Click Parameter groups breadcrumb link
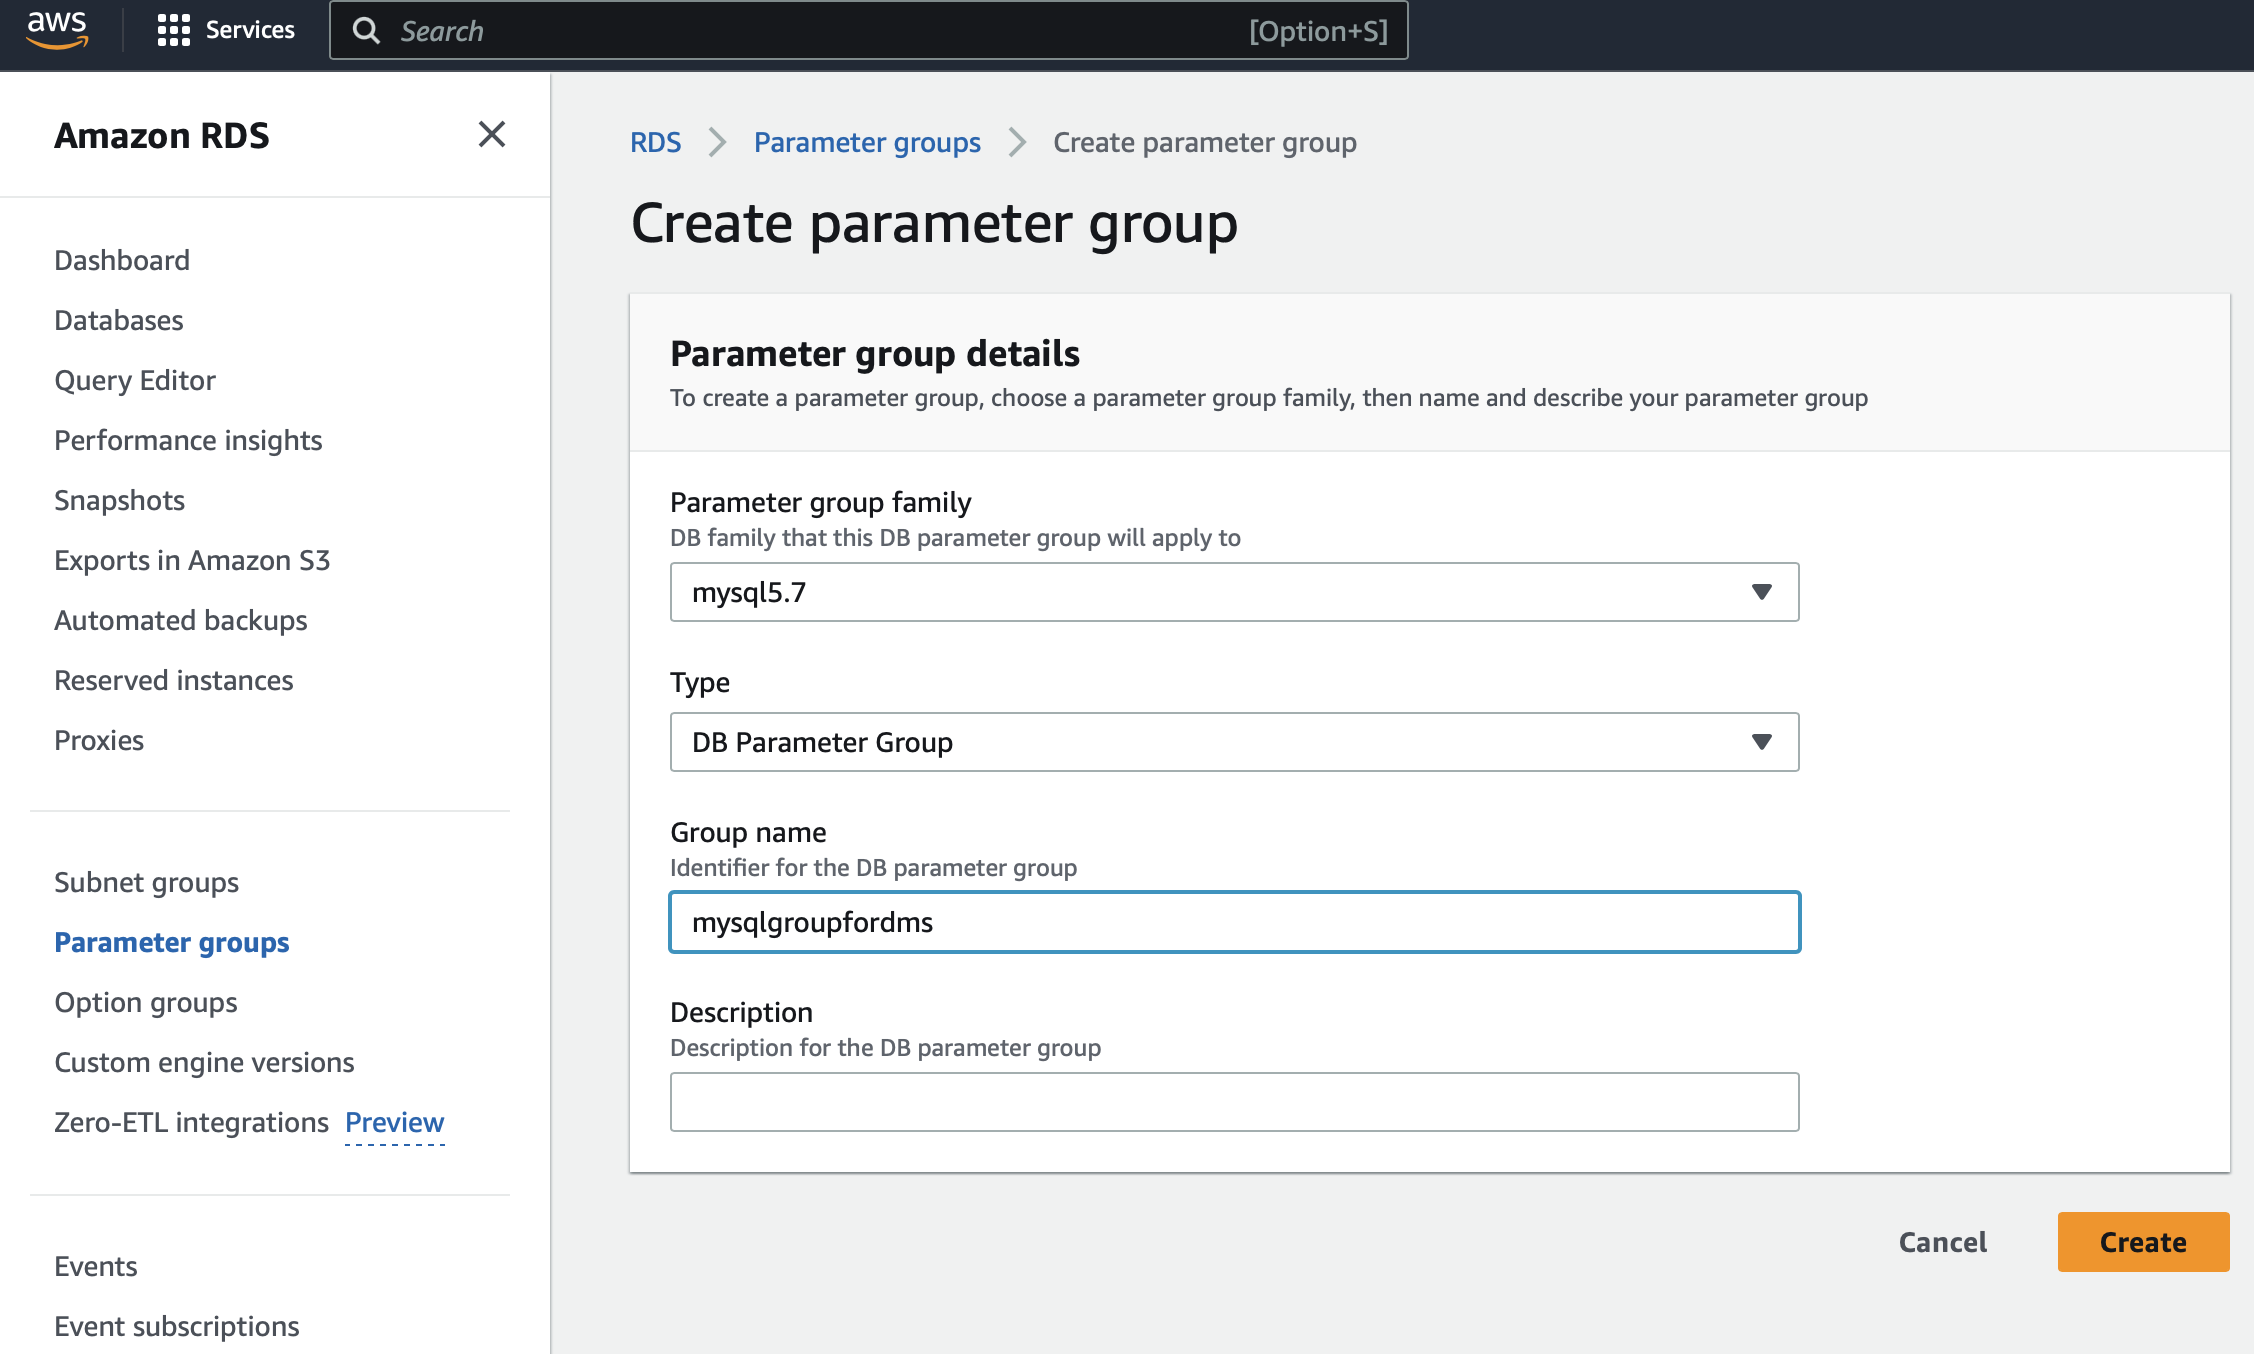The width and height of the screenshot is (2254, 1354). click(867, 142)
